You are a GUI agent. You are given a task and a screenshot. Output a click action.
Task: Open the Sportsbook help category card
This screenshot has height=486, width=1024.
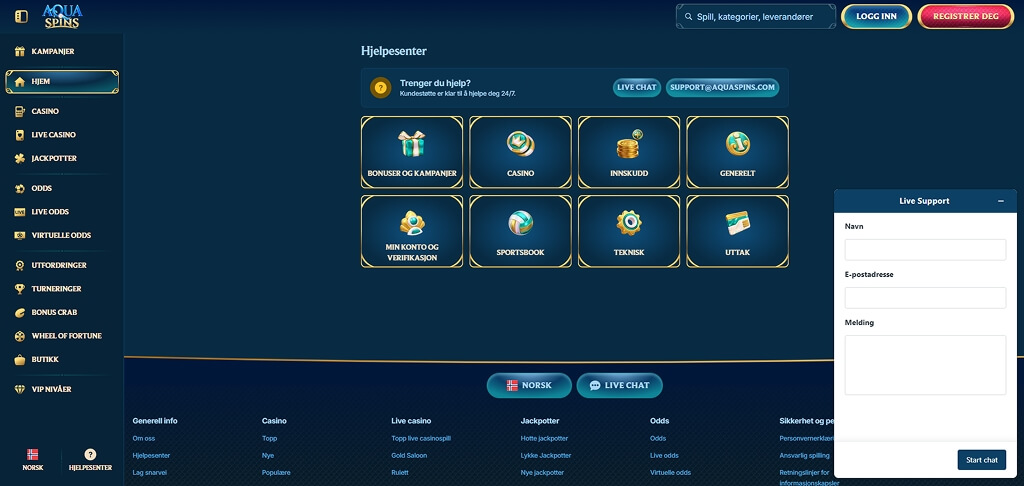pos(520,231)
